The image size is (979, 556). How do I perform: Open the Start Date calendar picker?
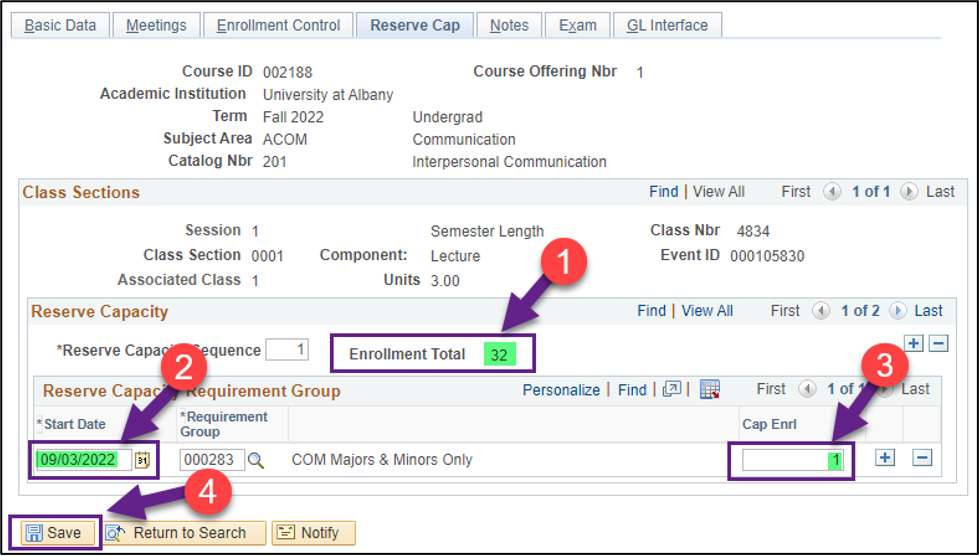point(142,461)
